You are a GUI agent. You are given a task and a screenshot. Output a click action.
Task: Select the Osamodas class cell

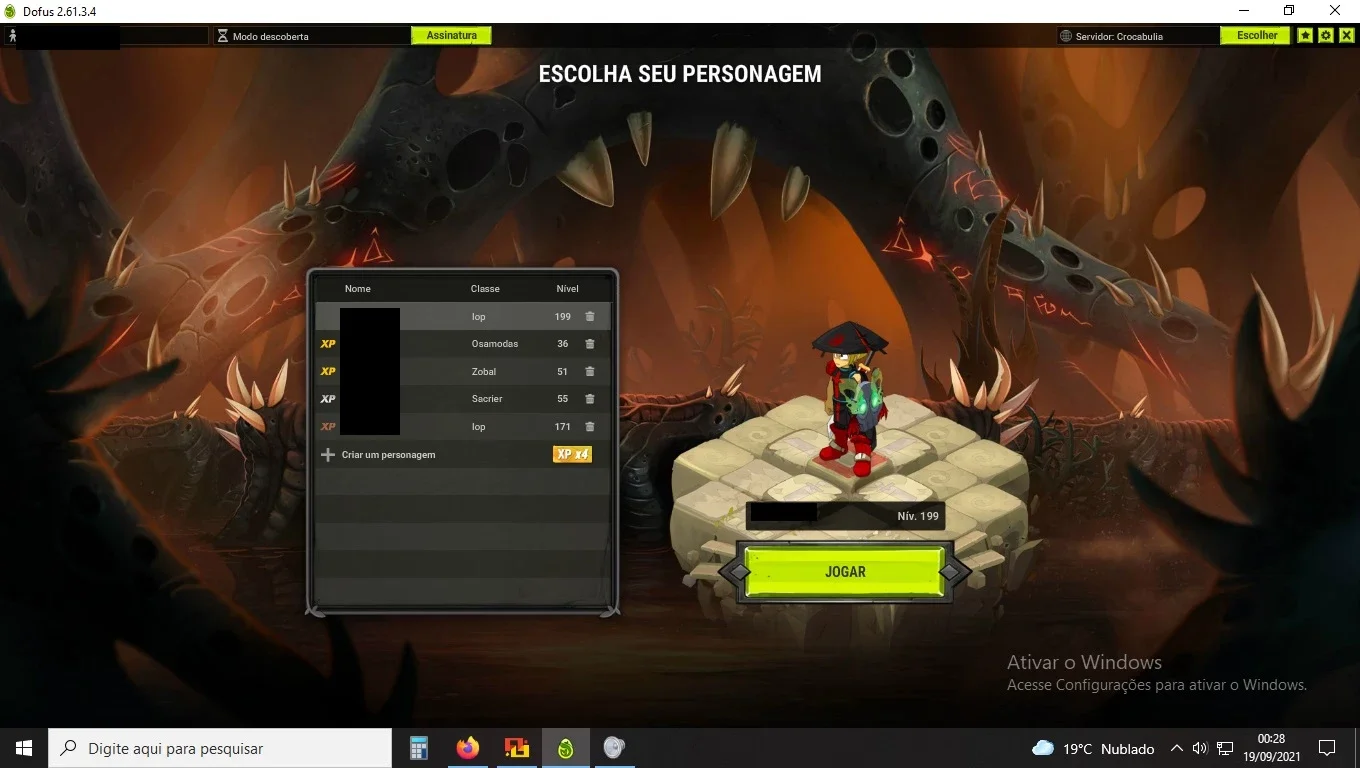(x=495, y=344)
